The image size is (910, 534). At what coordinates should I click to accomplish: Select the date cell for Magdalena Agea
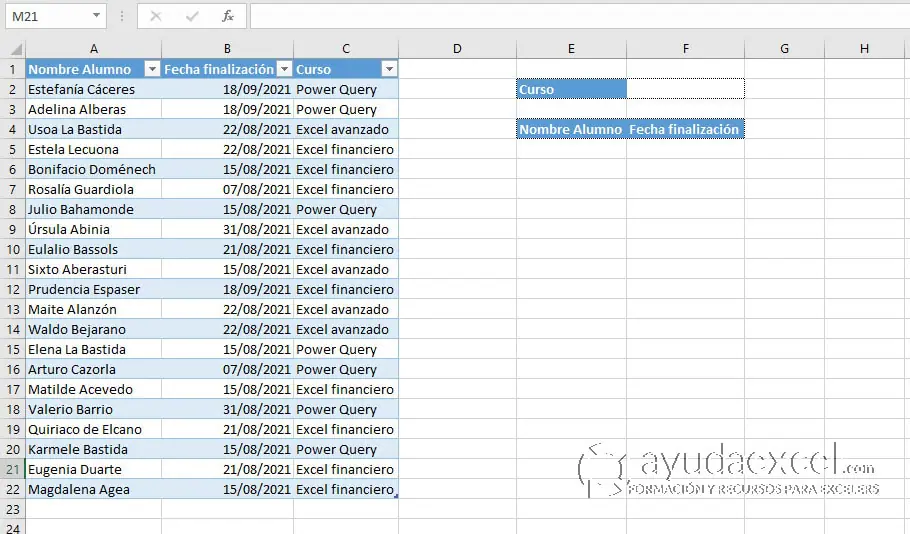click(227, 489)
